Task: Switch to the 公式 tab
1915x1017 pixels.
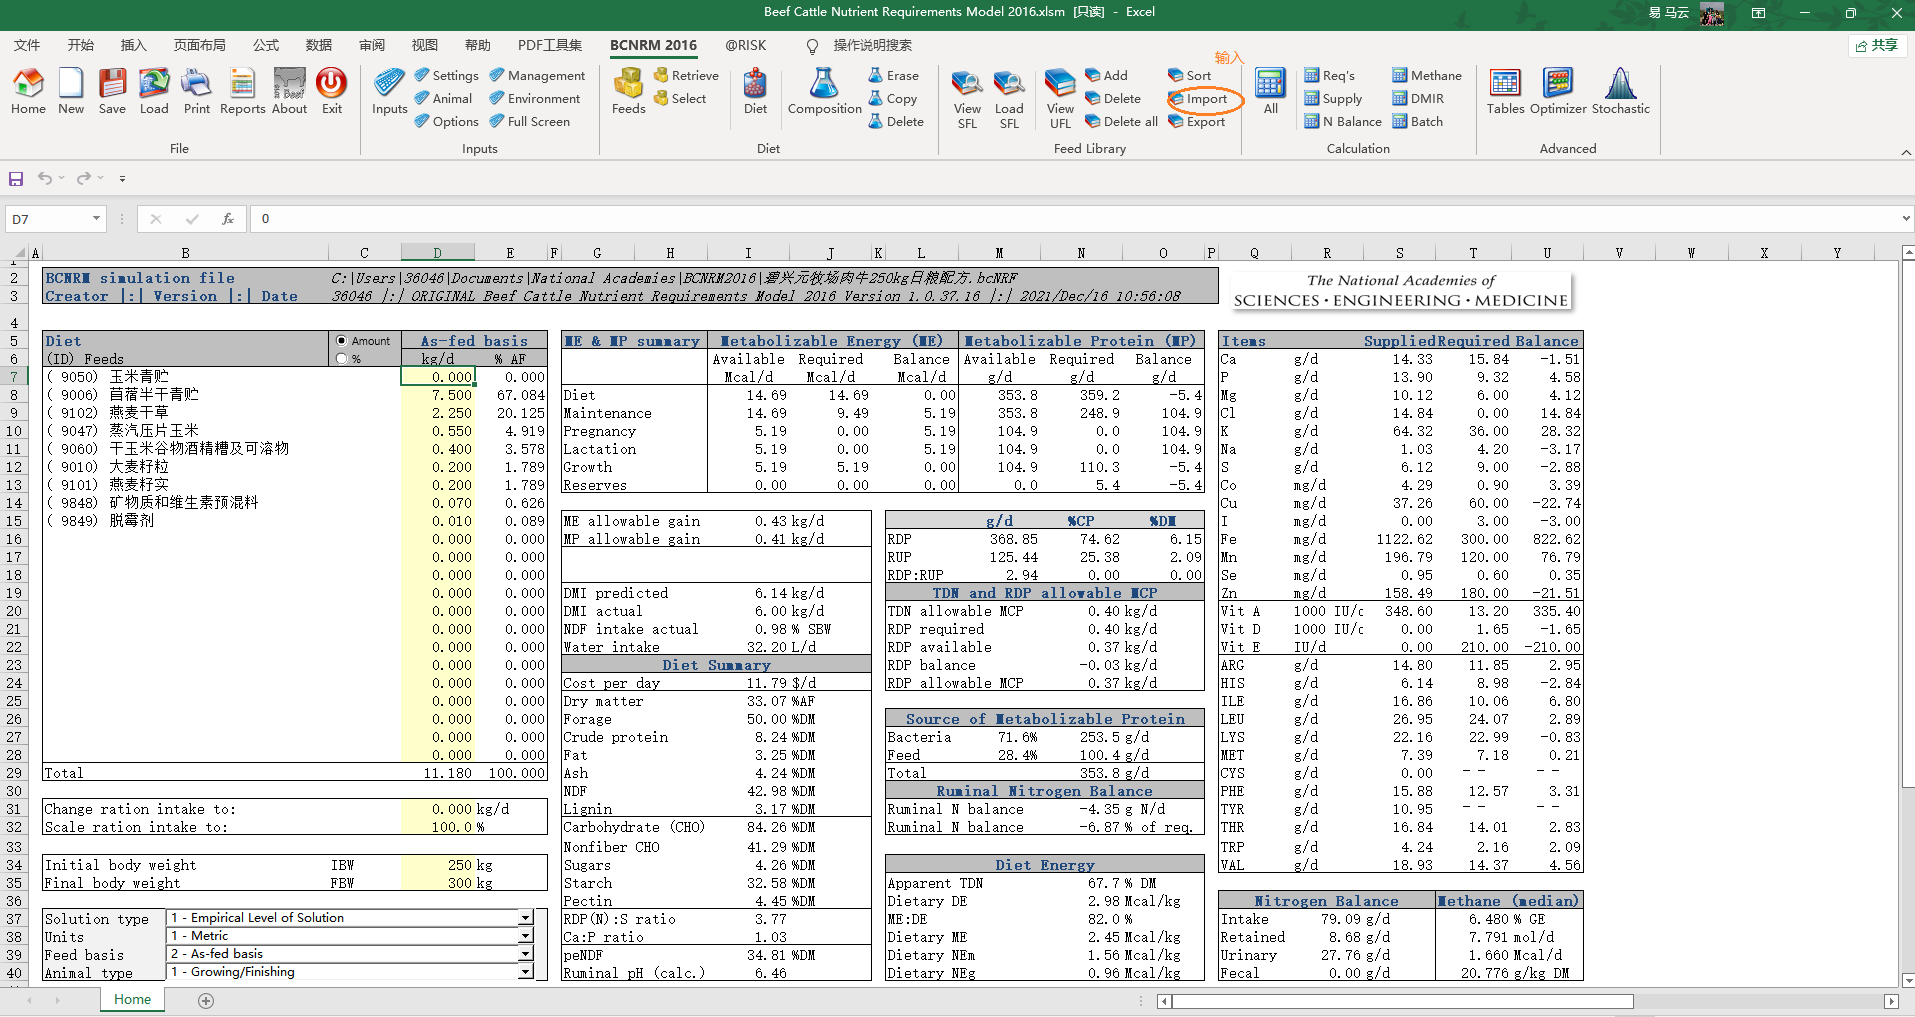Action: click(x=266, y=45)
